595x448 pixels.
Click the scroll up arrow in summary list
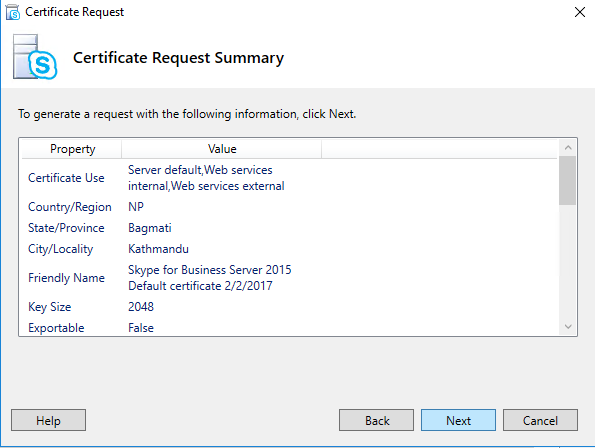point(568,148)
